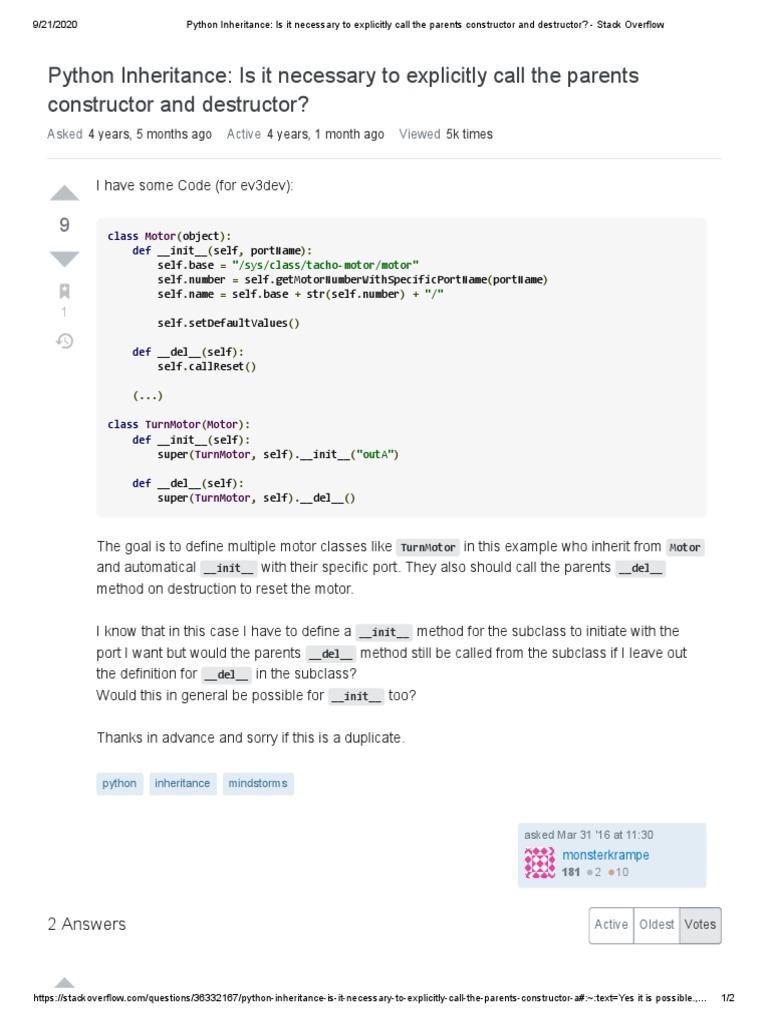
Task: Visit monsterkrampe's user profile link
Action: [x=605, y=855]
